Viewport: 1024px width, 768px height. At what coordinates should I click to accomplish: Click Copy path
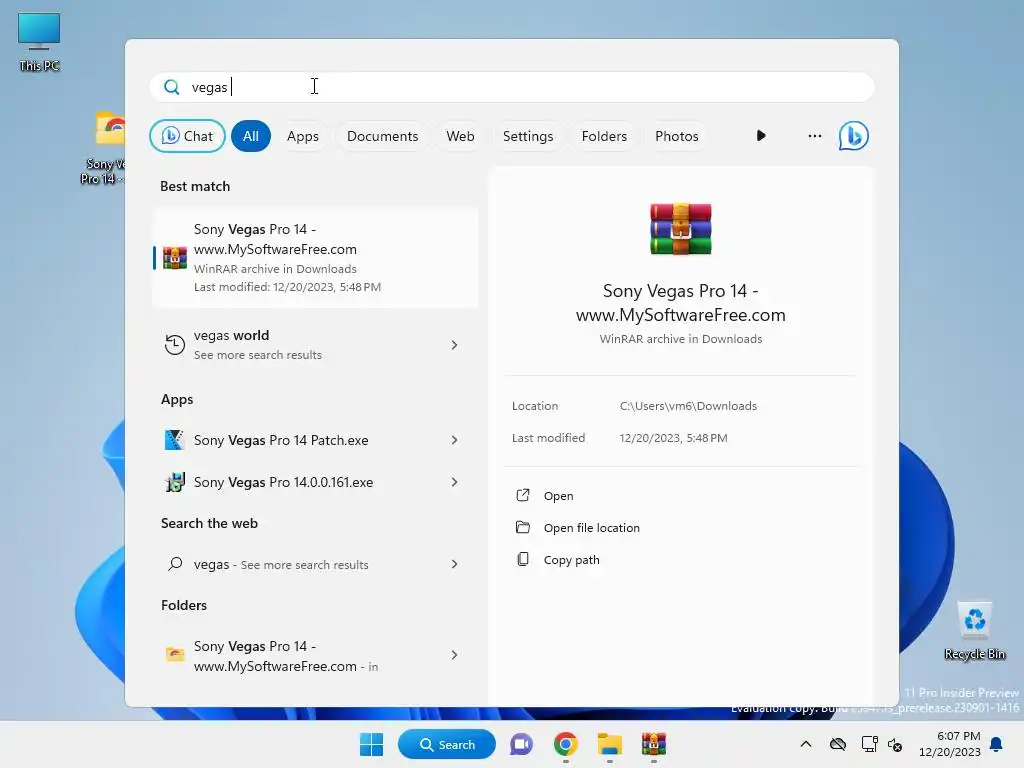click(x=571, y=560)
